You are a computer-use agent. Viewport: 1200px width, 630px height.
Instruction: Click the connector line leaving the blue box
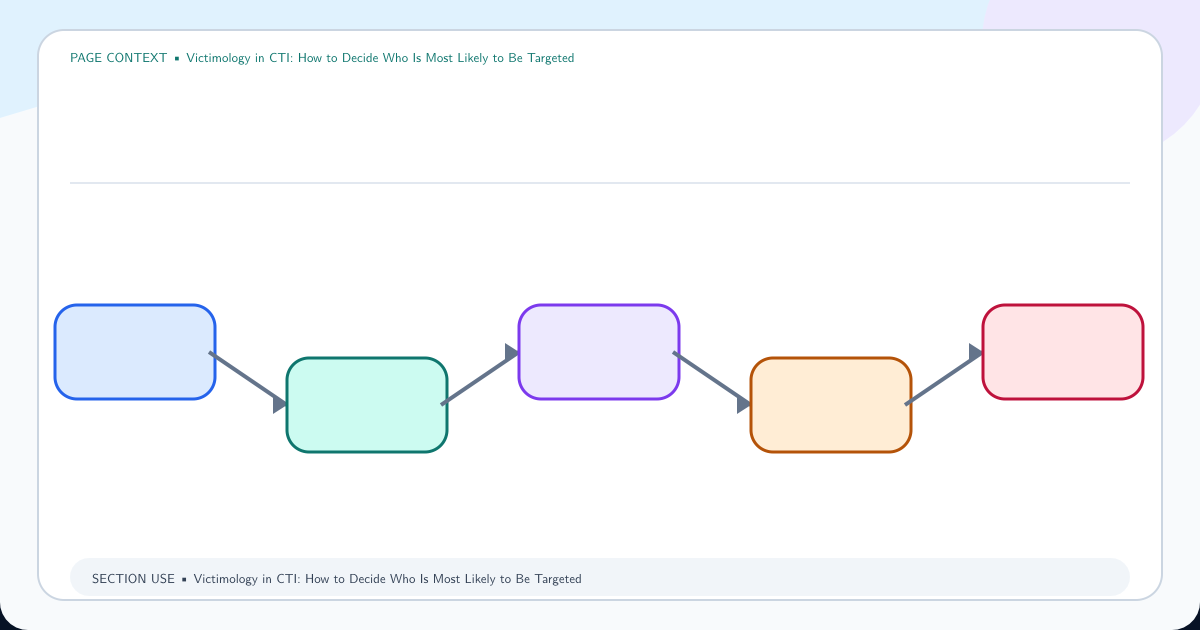pos(242,377)
